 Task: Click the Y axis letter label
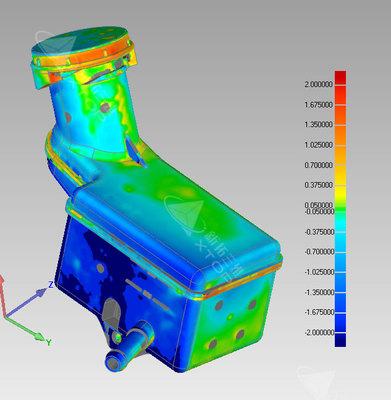click(x=49, y=342)
